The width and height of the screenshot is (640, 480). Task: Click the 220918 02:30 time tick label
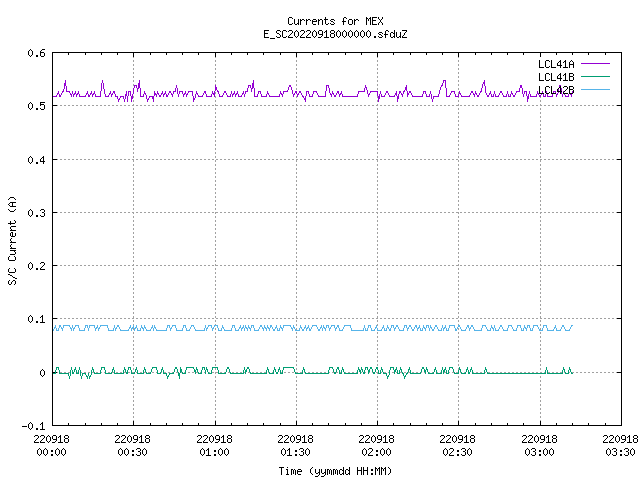click(x=457, y=445)
